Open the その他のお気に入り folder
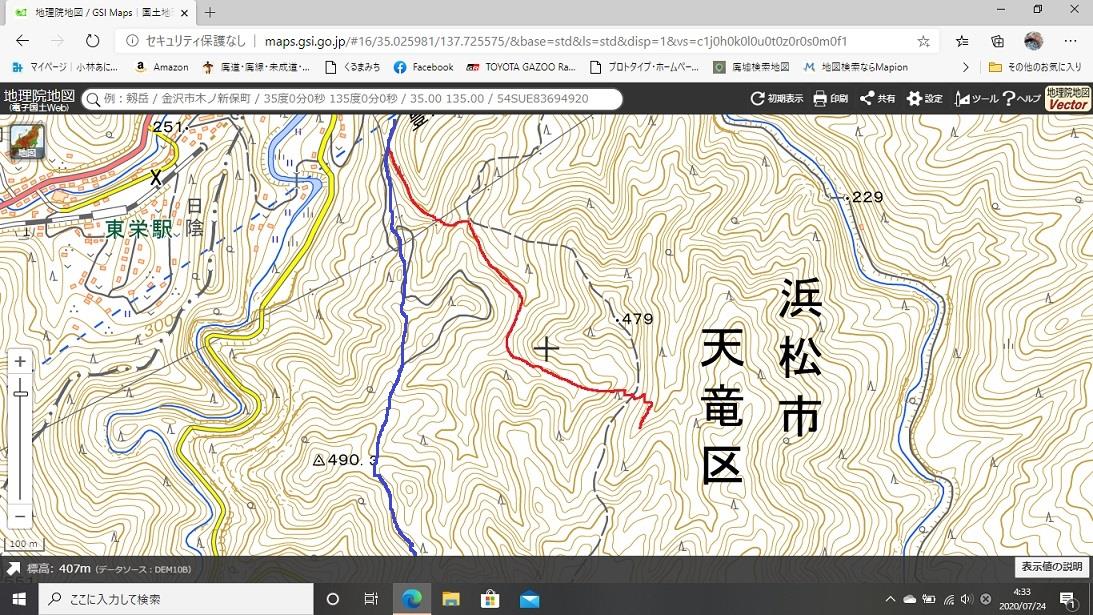Screen dimensions: 1093x615 (1035, 67)
